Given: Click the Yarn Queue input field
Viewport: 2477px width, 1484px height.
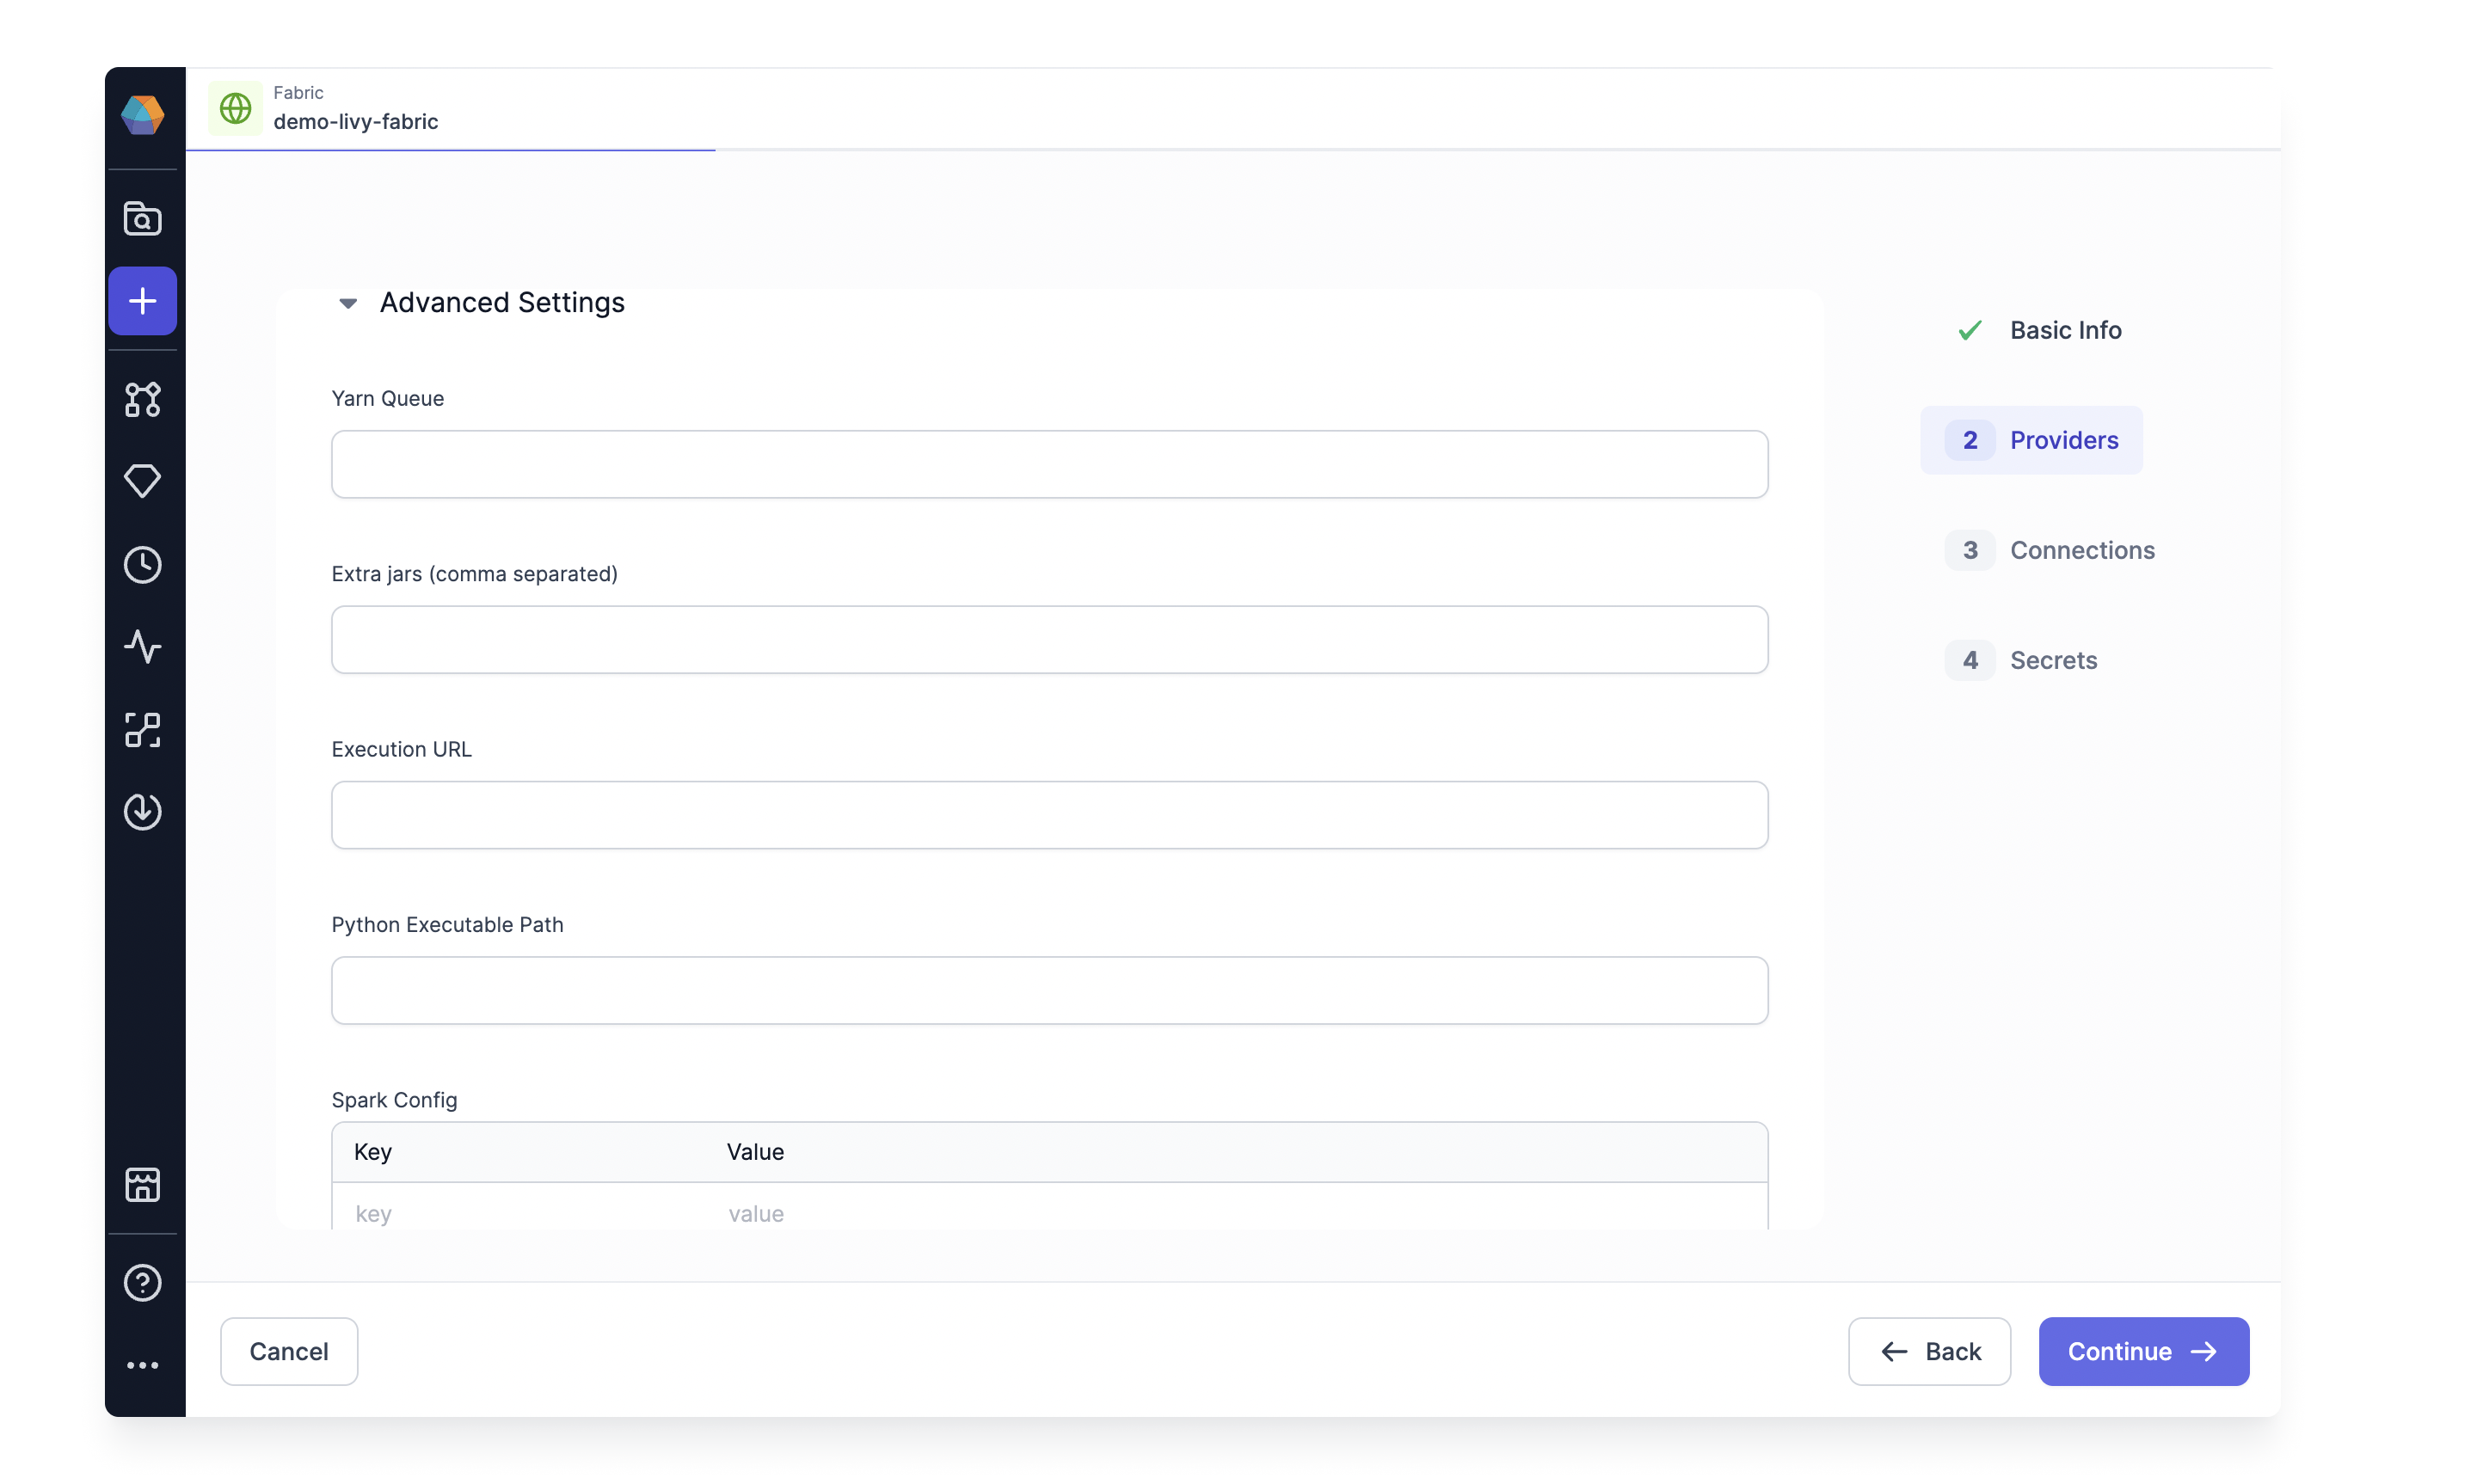Looking at the screenshot, I should [1049, 463].
